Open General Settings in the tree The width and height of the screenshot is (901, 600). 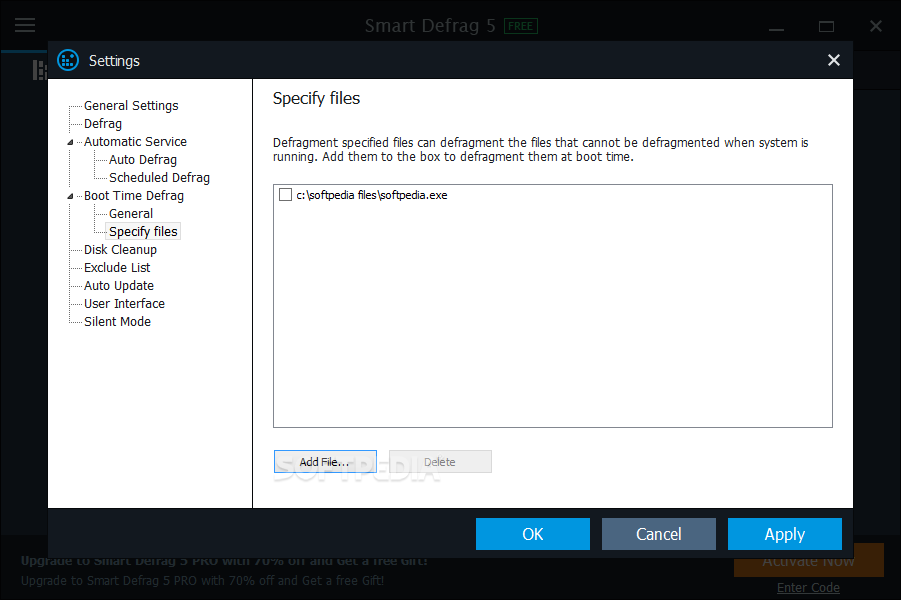pyautogui.click(x=131, y=106)
